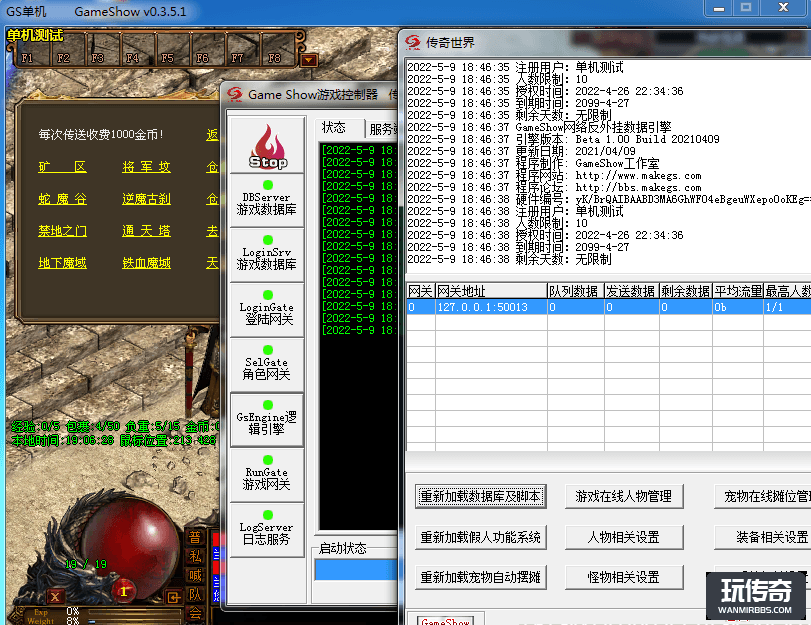Click the 传奇世界 window title icon
The width and height of the screenshot is (811, 625).
[x=413, y=42]
